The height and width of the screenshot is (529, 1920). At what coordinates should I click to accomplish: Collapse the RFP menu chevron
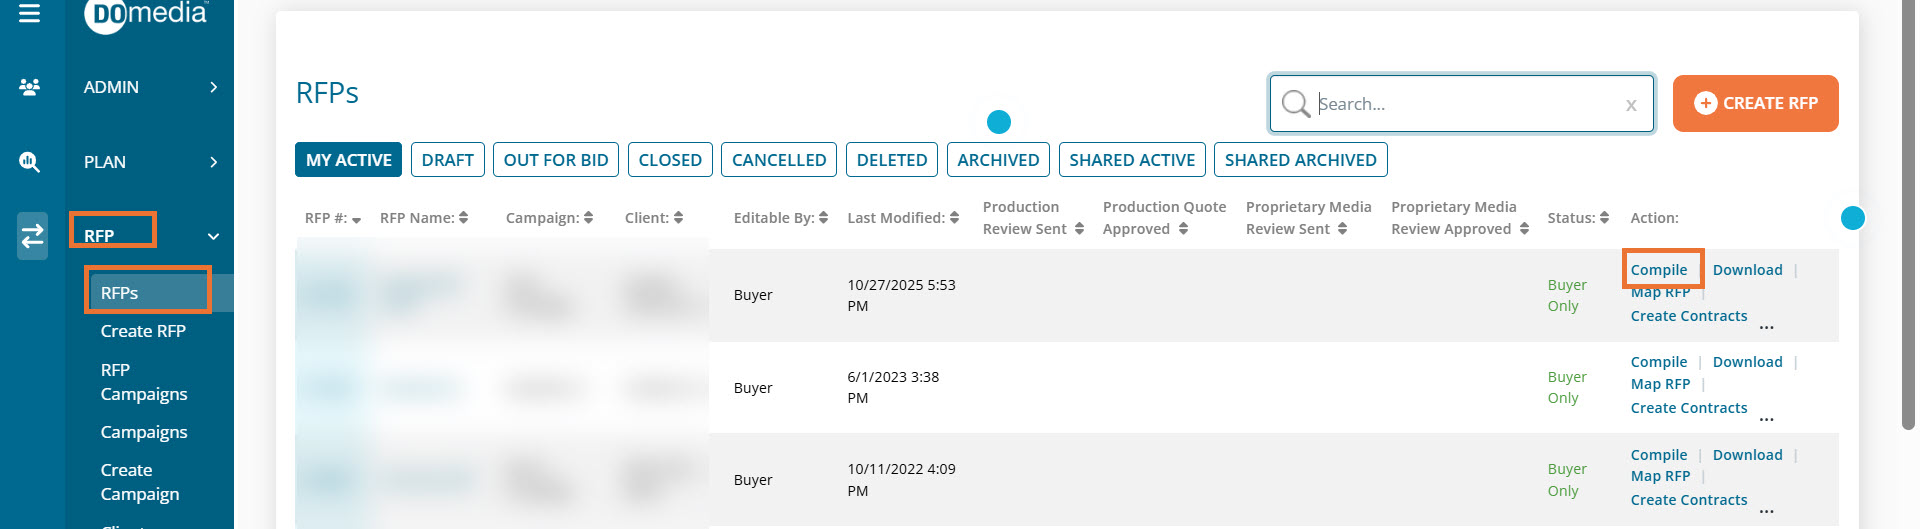tap(213, 236)
